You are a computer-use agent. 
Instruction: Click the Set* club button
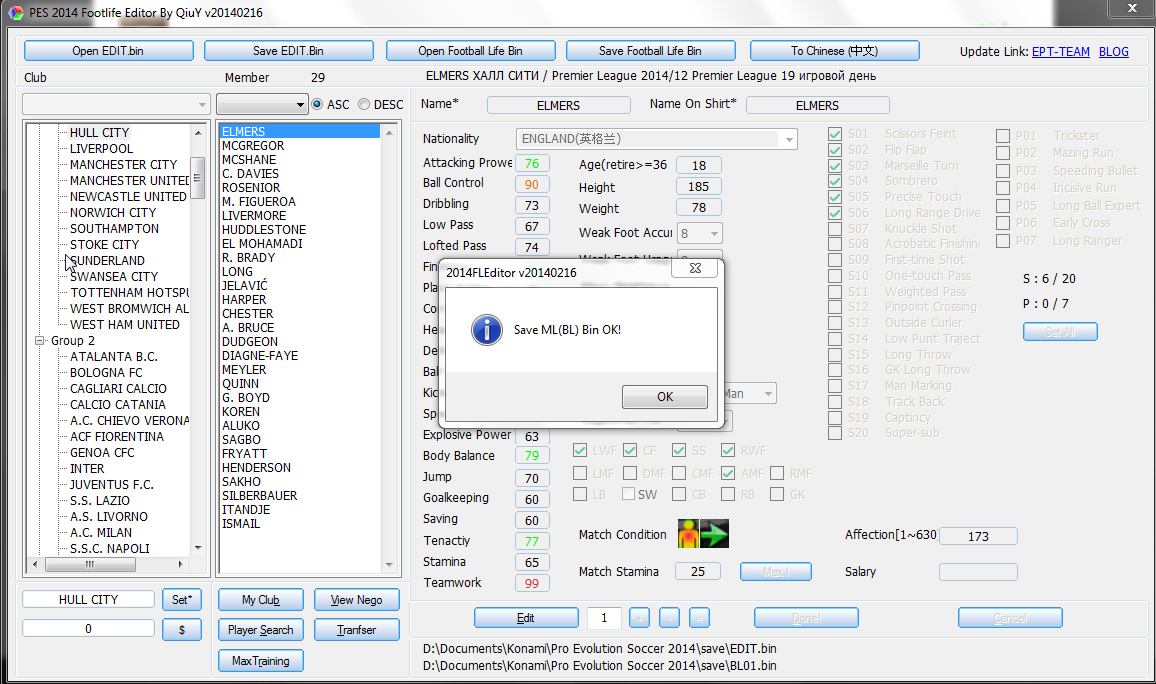(181, 600)
